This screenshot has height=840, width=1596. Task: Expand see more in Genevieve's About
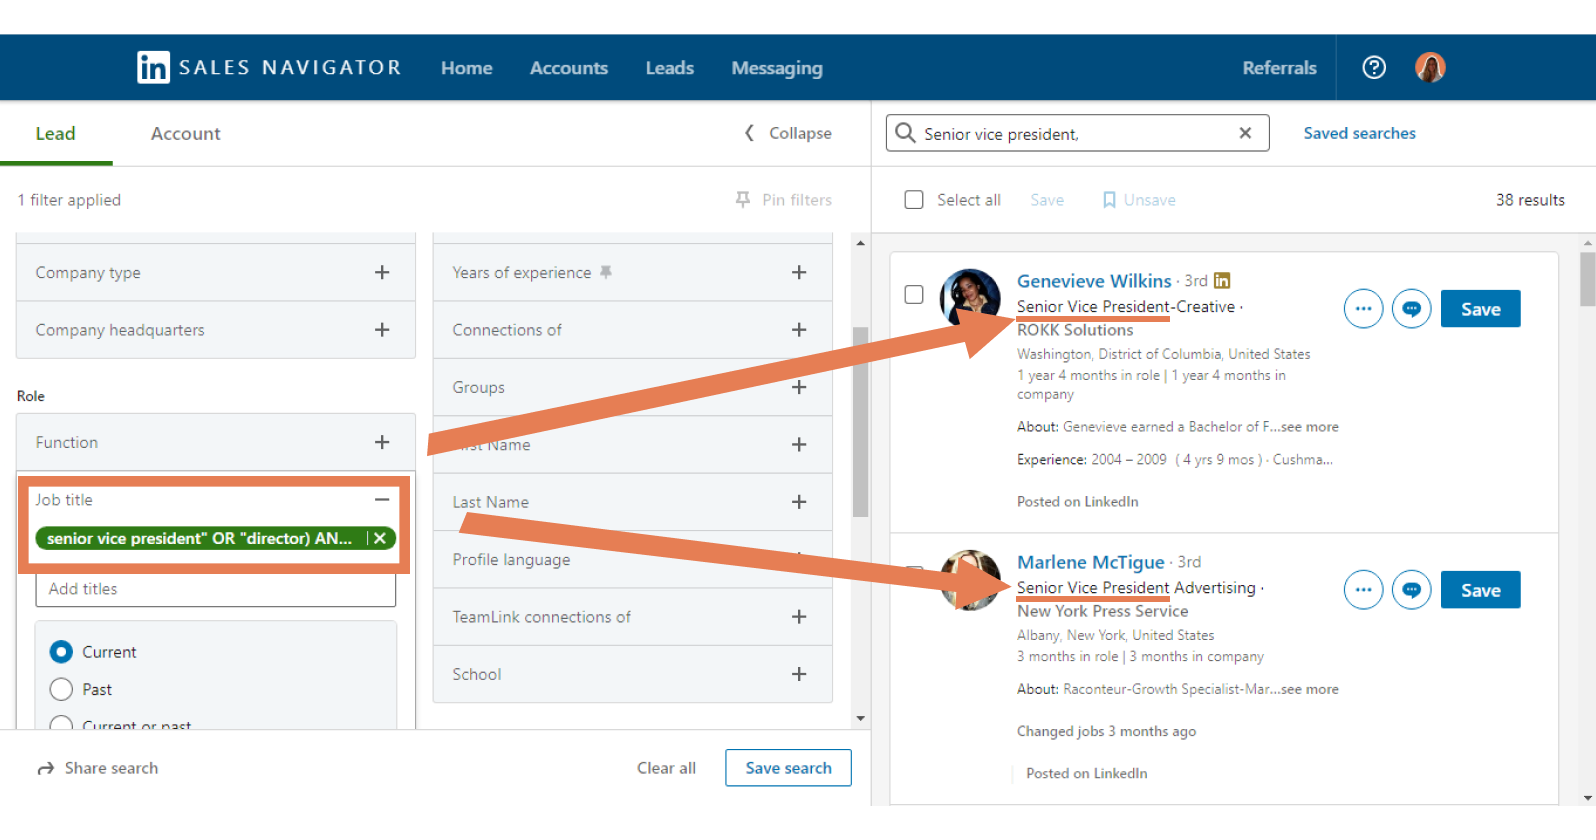[1309, 427]
